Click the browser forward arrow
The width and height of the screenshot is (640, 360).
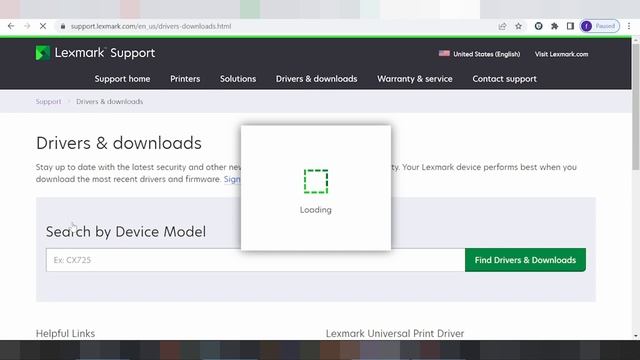point(27,26)
